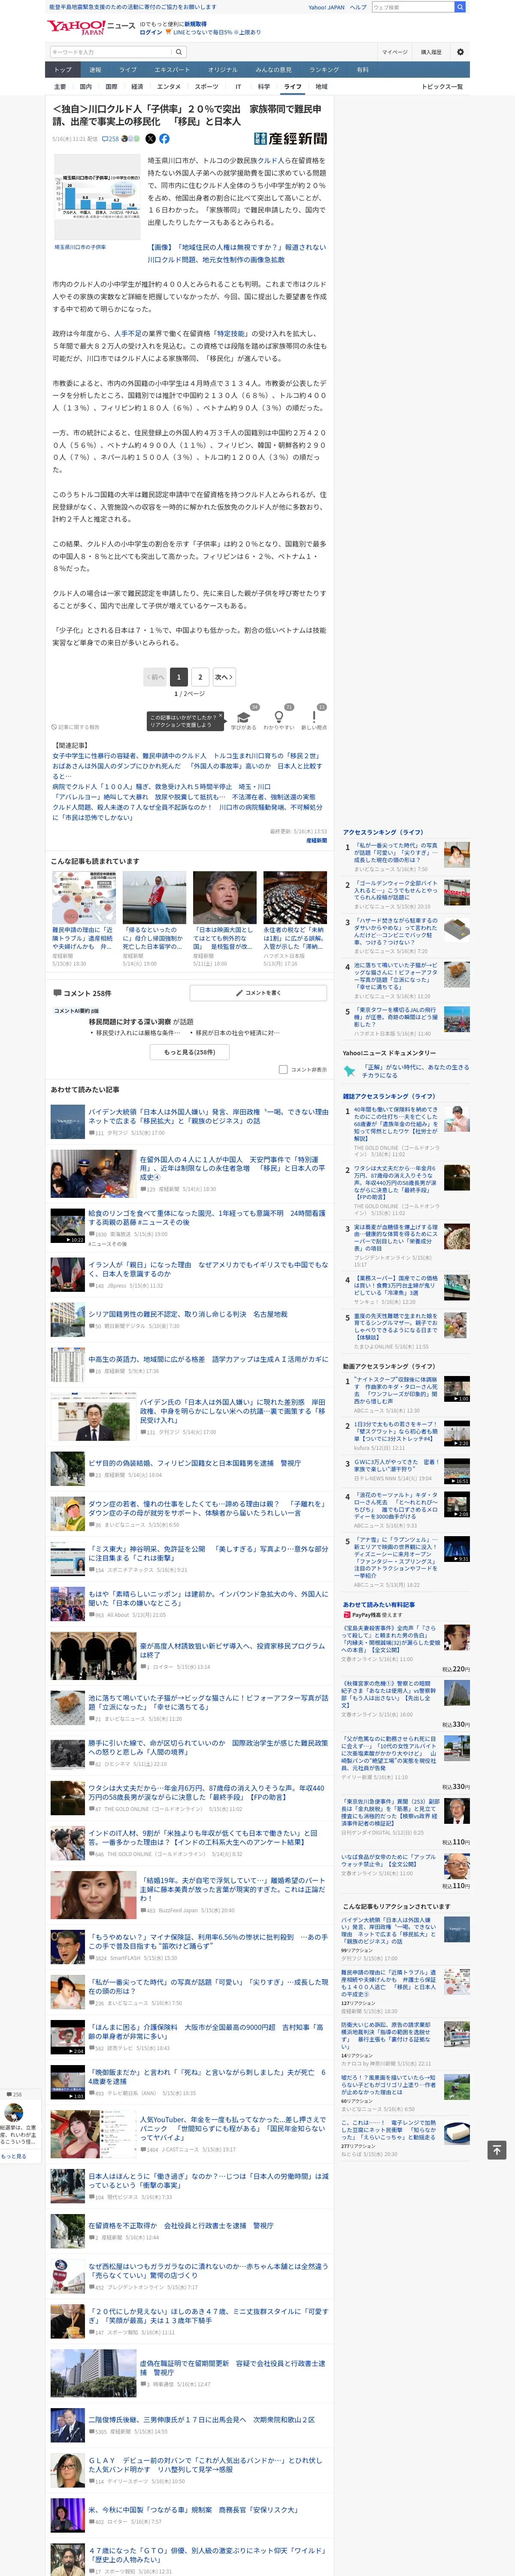This screenshot has width=515, height=2576.
Task: Open the 科学 category tab
Action: [x=264, y=87]
